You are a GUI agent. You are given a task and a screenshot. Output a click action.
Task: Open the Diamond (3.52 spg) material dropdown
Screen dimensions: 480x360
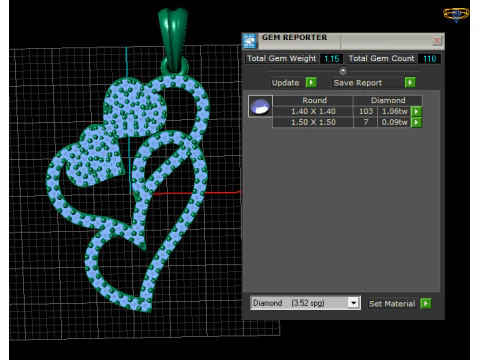[x=353, y=303]
